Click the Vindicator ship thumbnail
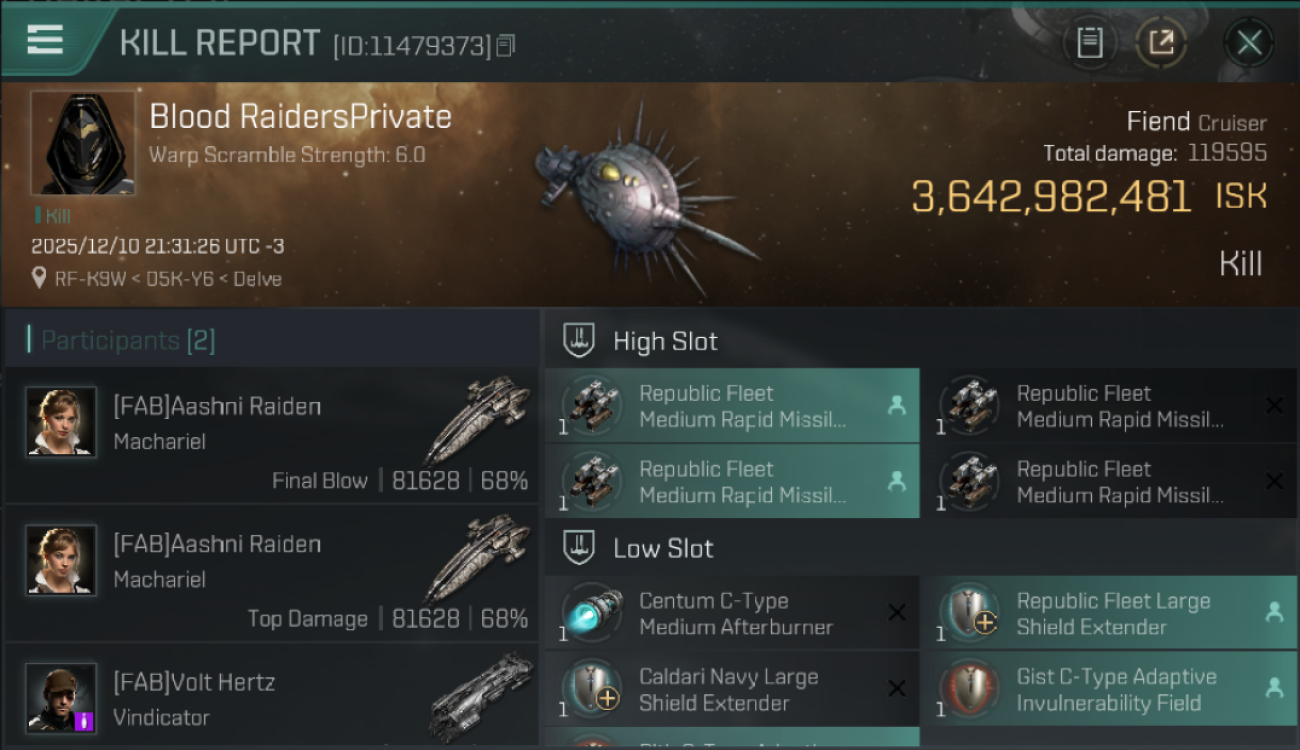Screen dimensions: 1300x750 point(480,695)
